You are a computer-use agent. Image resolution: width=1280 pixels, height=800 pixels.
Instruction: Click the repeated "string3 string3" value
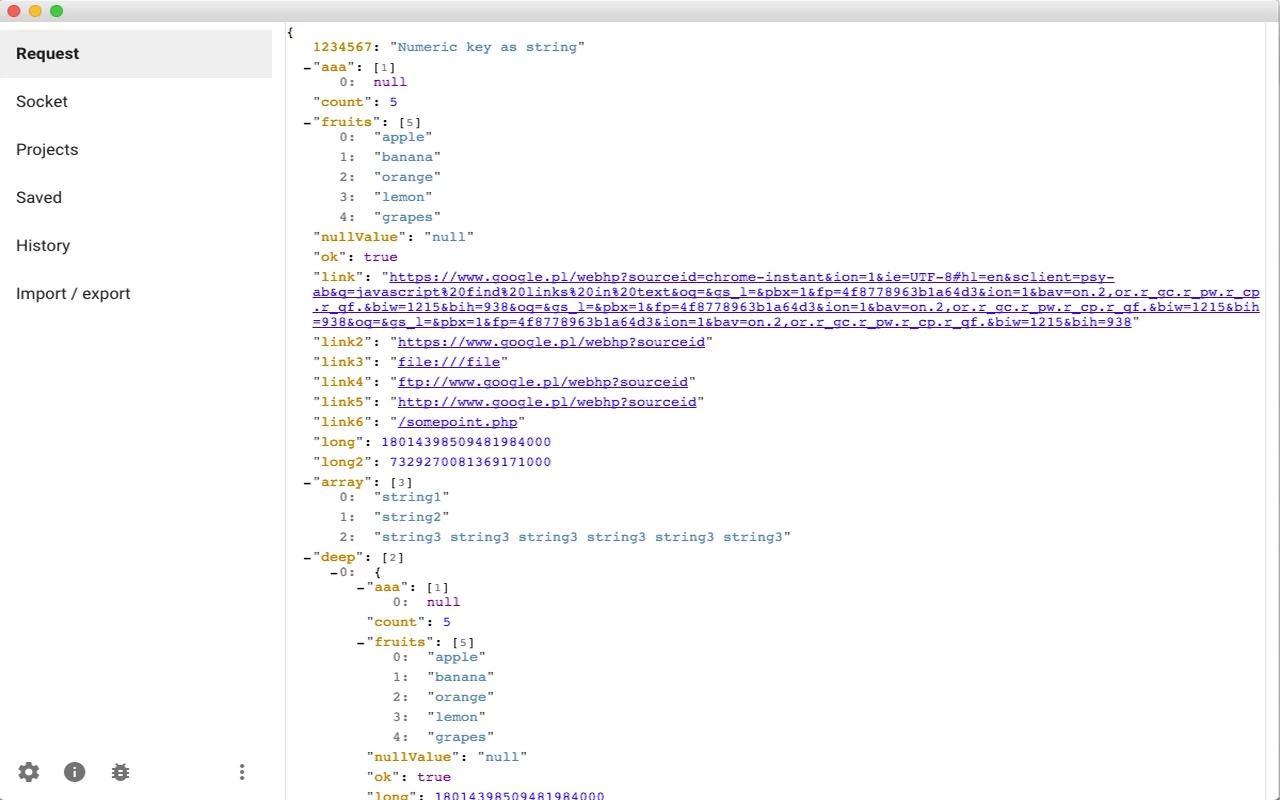pos(582,537)
